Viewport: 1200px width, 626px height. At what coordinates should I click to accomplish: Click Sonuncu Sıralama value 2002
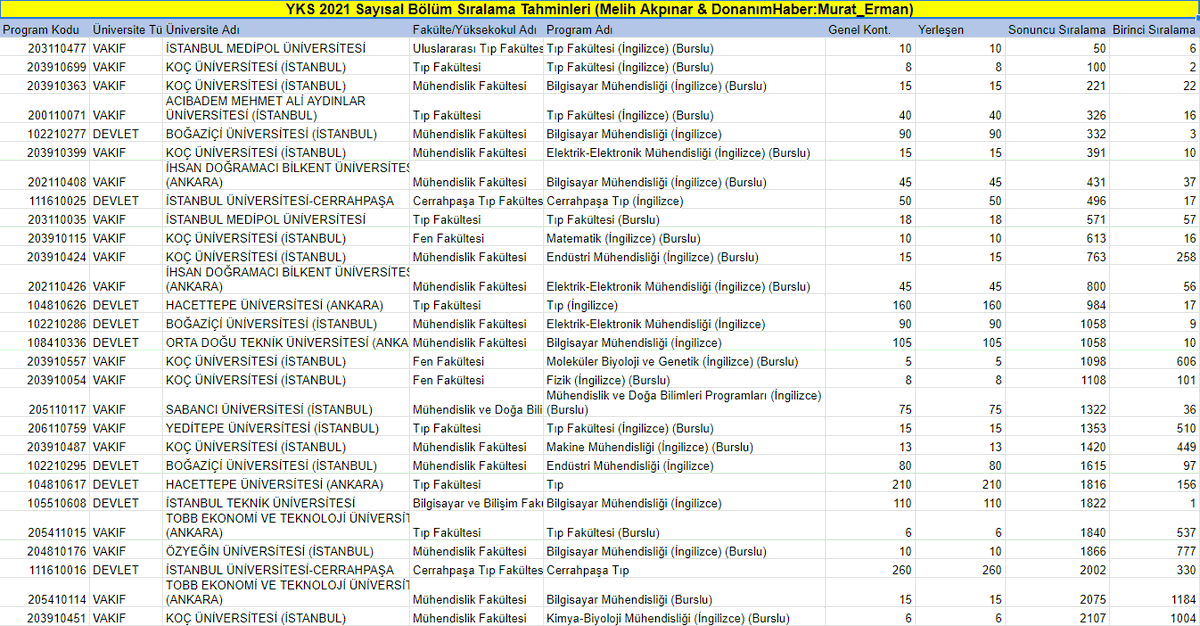click(1057, 570)
